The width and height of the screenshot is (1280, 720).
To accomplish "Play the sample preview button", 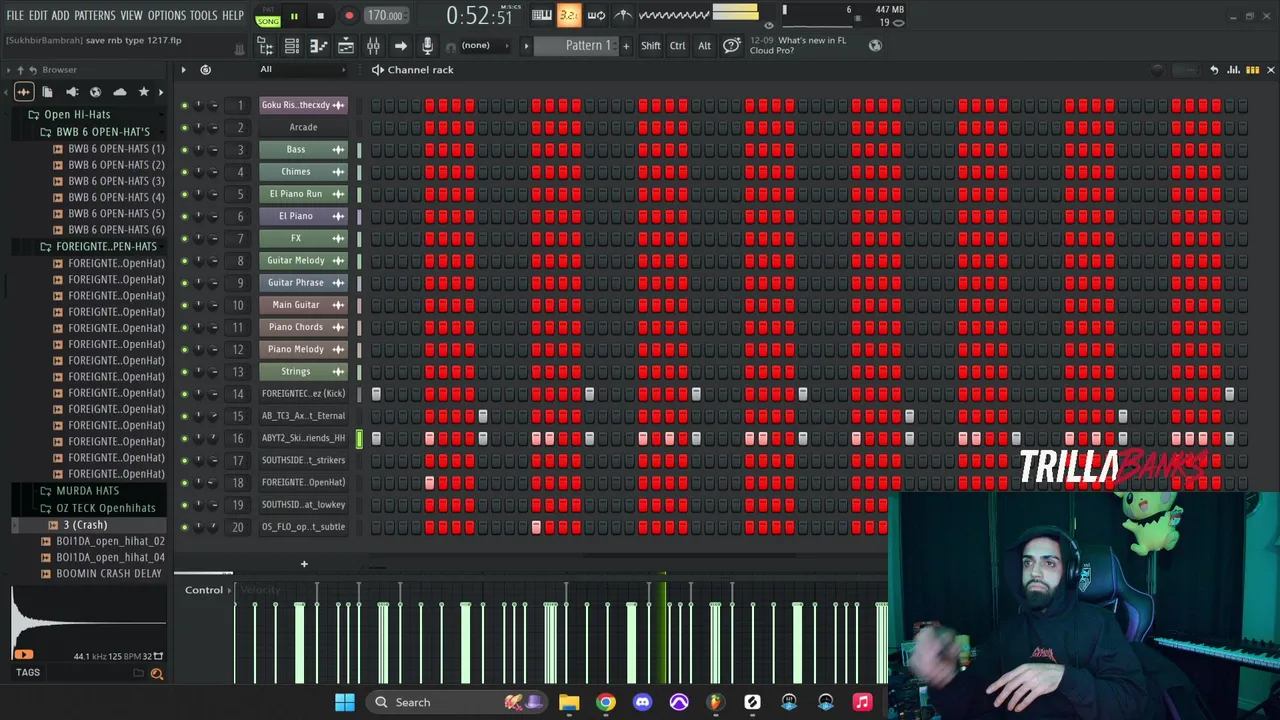I will pos(23,655).
